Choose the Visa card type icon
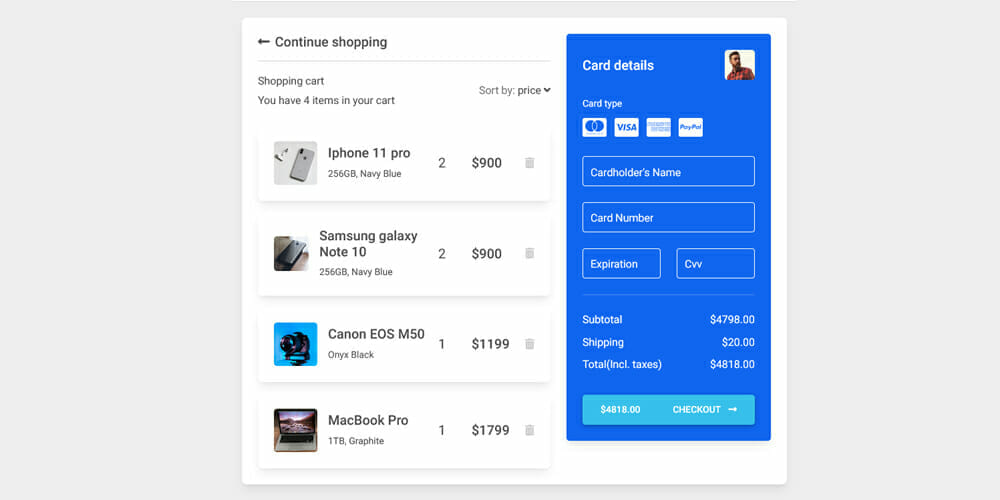Image resolution: width=1000 pixels, height=500 pixels. tap(626, 127)
